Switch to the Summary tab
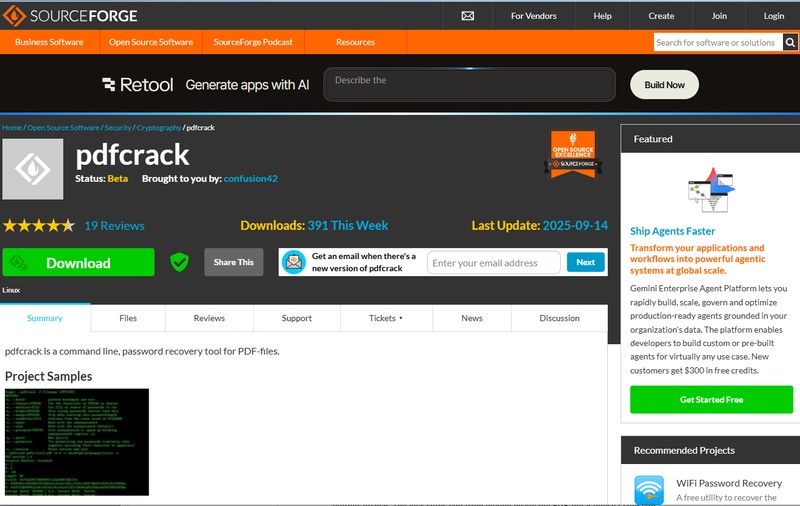This screenshot has width=800, height=506. coord(45,318)
